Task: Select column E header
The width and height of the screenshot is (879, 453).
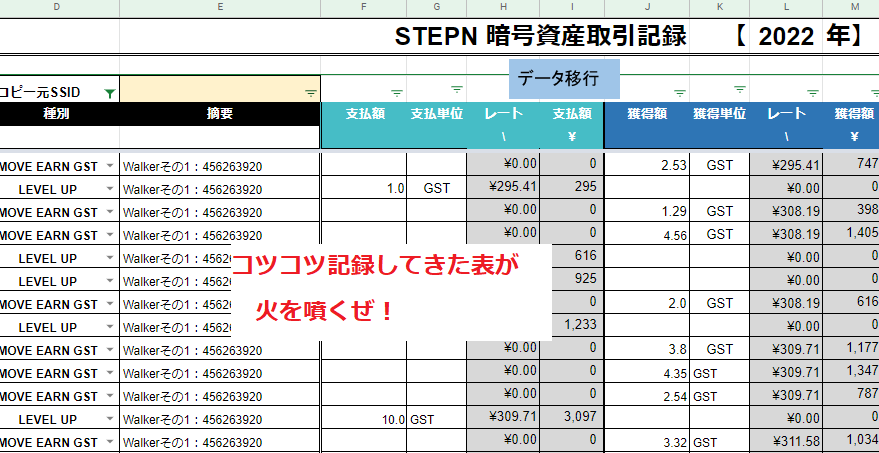Action: pyautogui.click(x=220, y=7)
